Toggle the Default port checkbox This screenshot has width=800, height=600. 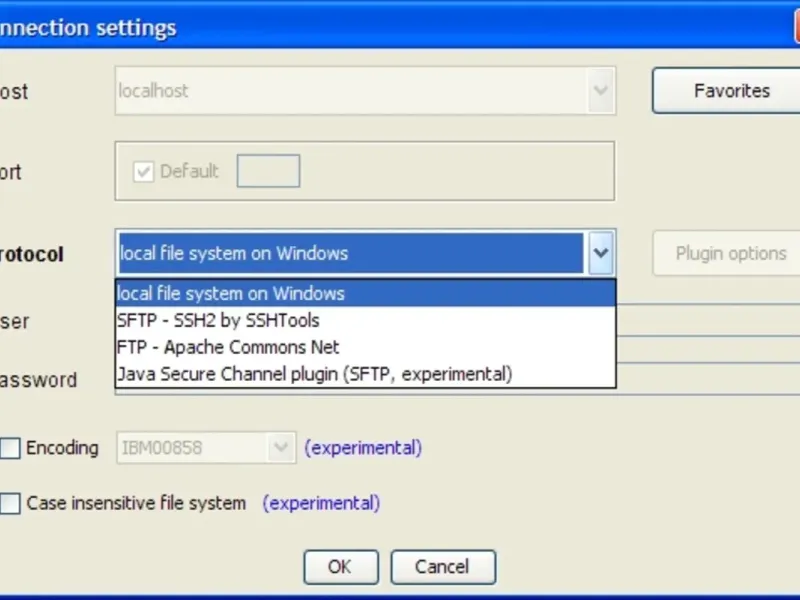coord(143,171)
